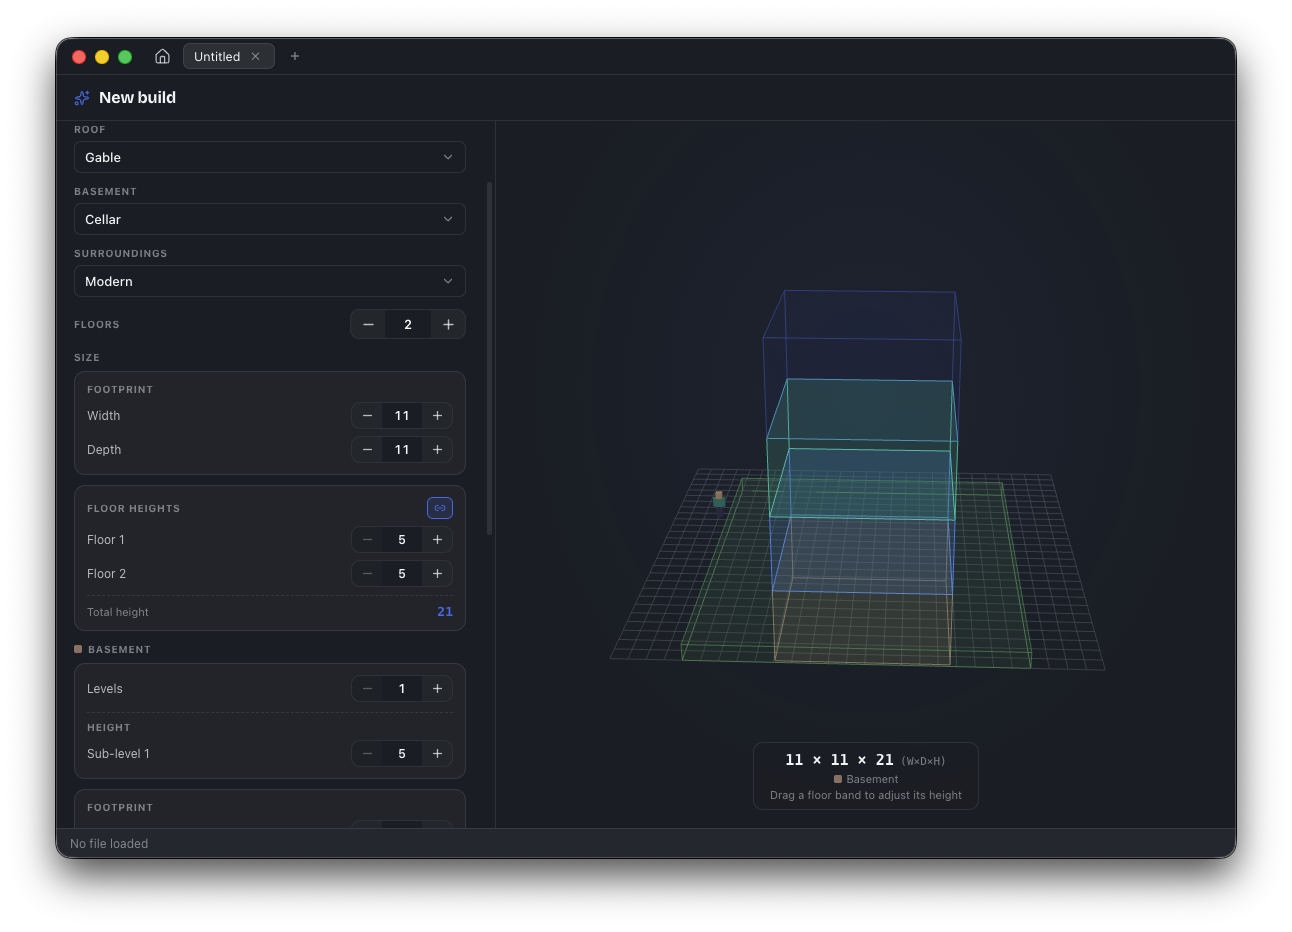This screenshot has width=1292, height=932.
Task: Decrease the footprint Depth
Action: (367, 450)
